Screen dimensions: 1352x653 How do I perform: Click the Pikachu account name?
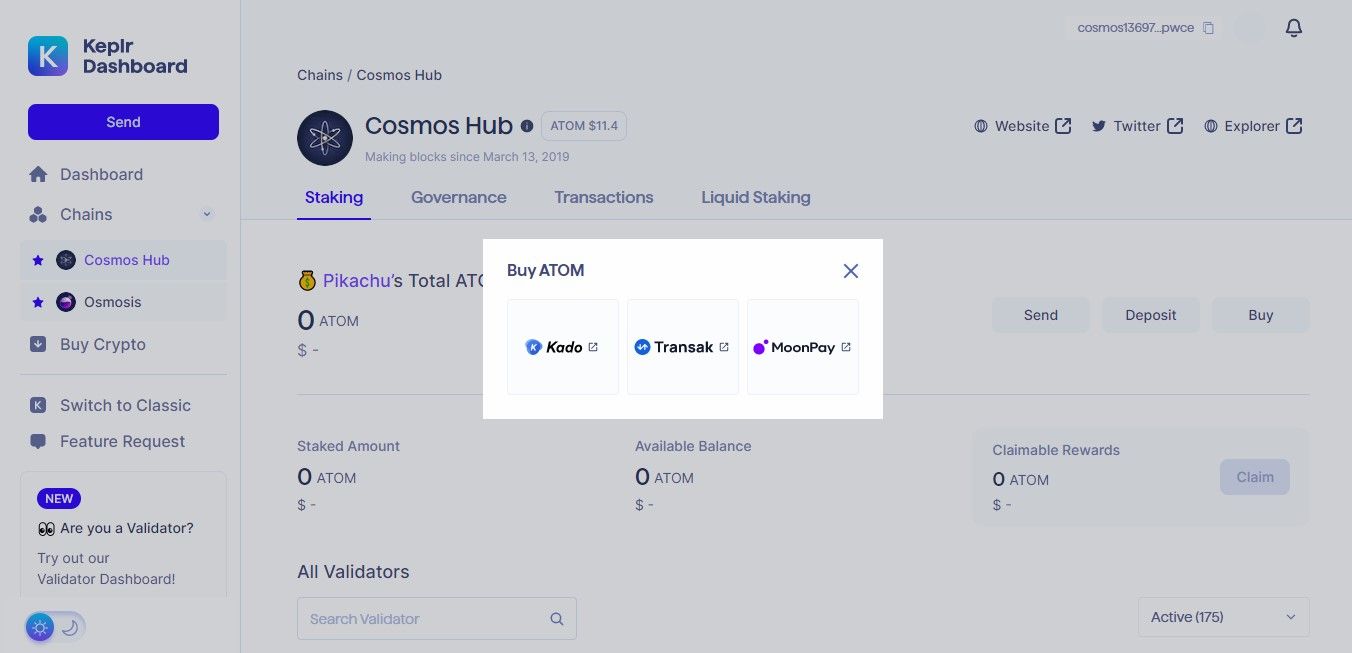(357, 281)
